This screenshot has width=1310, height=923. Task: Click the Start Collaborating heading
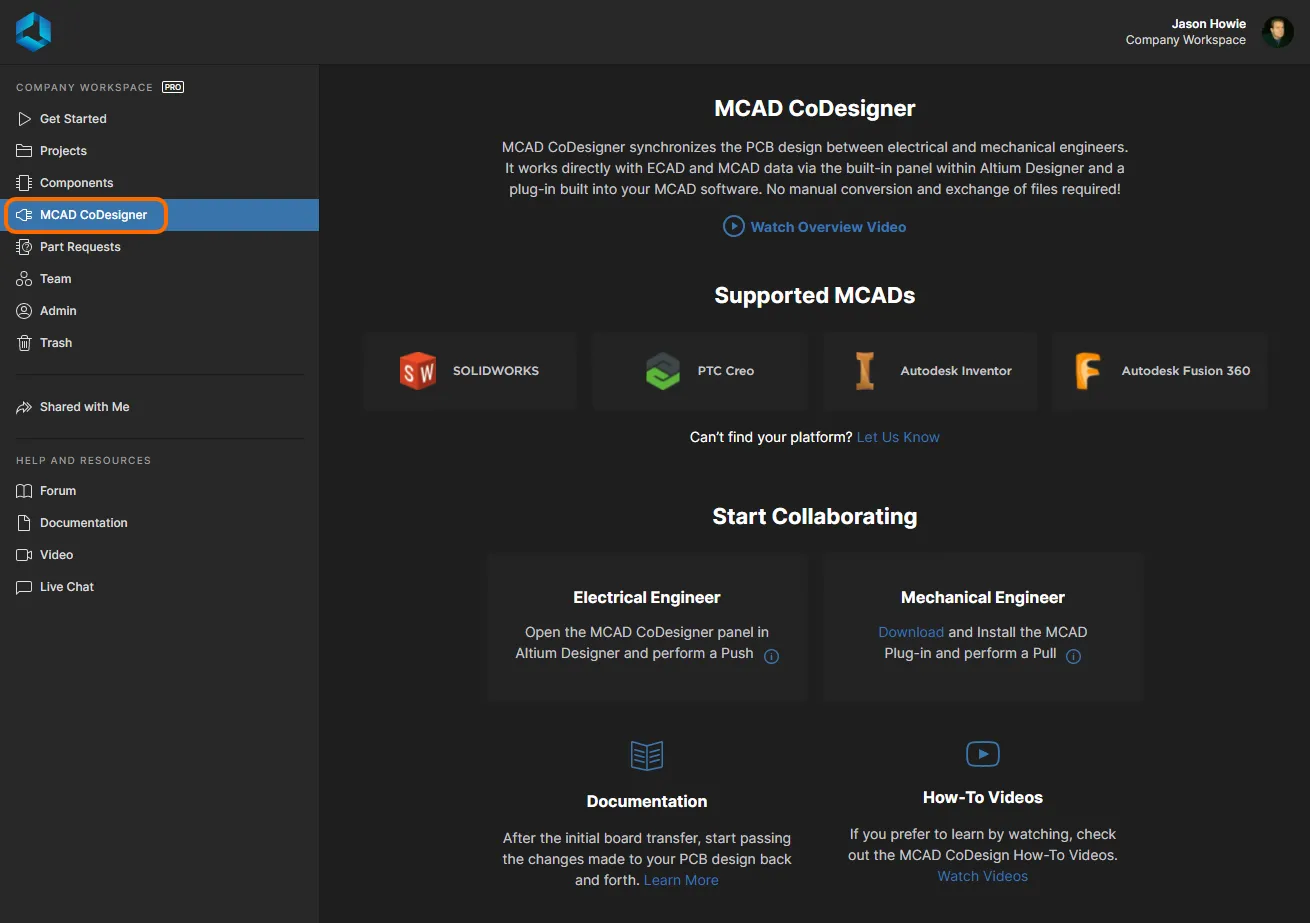[815, 516]
